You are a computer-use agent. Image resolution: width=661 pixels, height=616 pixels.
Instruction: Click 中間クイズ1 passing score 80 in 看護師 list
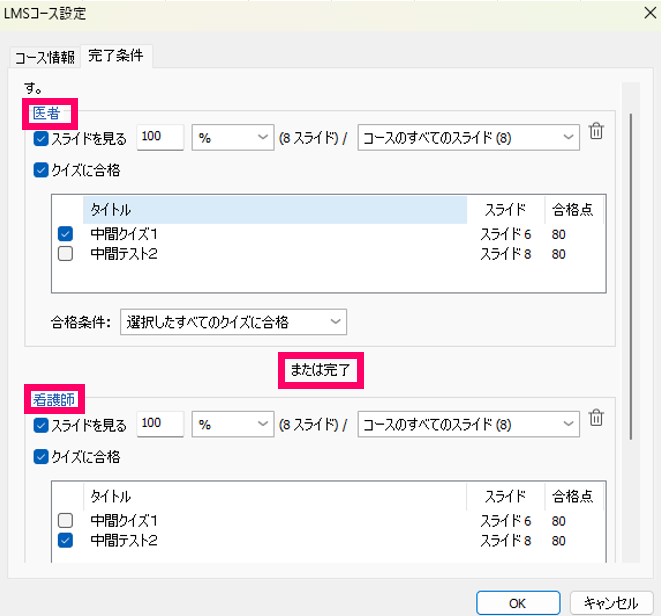pos(559,521)
